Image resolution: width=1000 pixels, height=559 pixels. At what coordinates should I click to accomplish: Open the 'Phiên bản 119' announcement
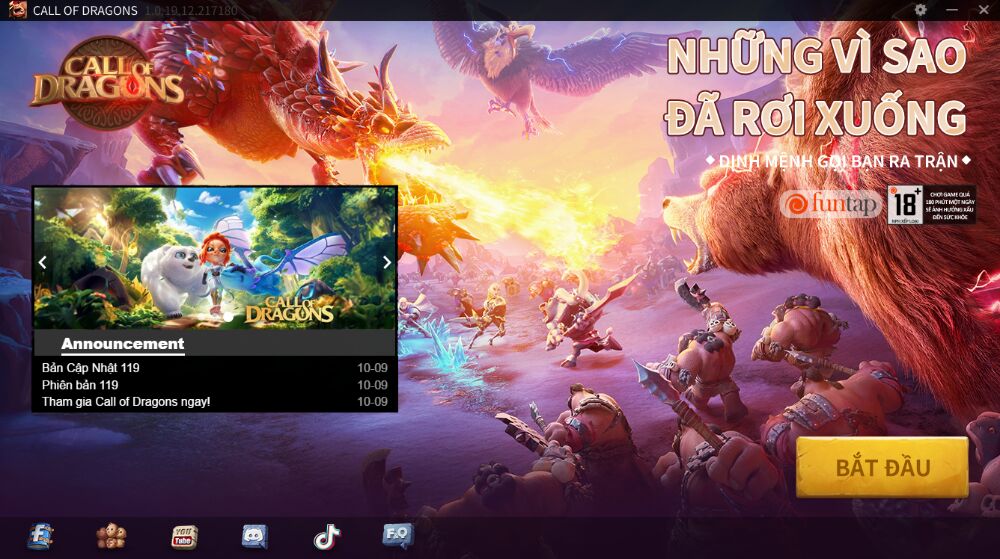[80, 385]
